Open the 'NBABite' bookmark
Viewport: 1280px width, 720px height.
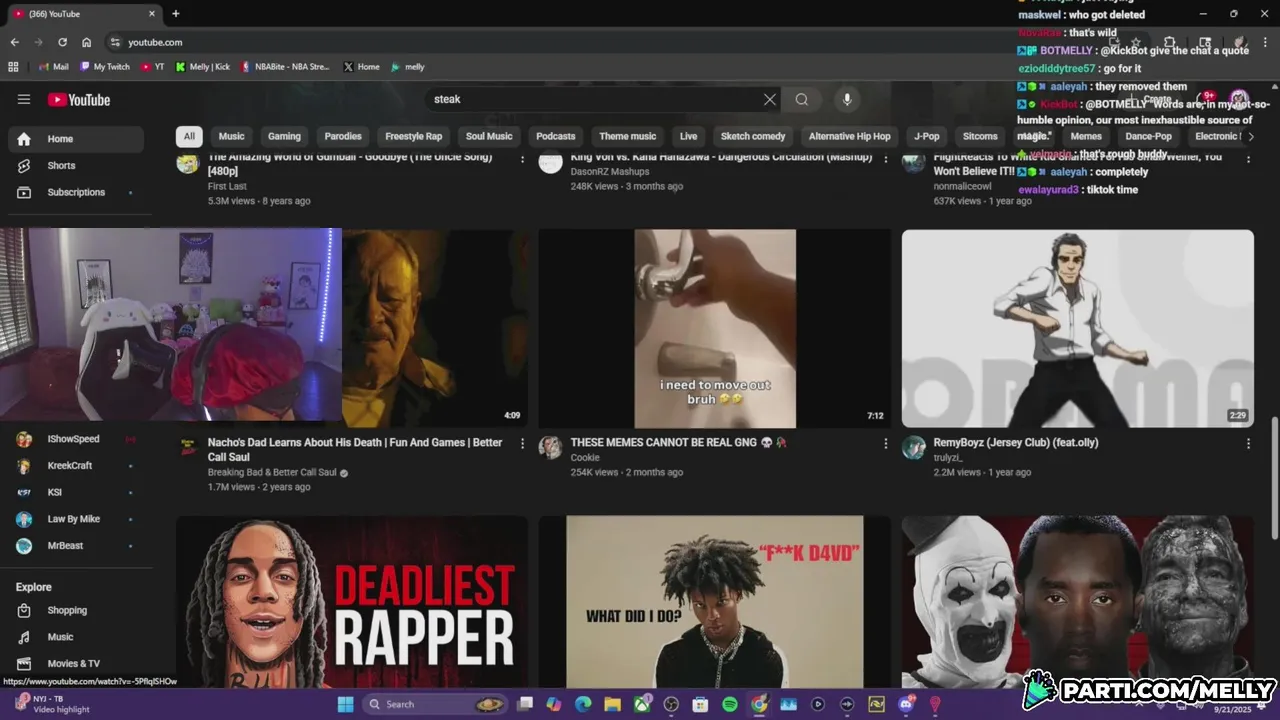(x=285, y=67)
